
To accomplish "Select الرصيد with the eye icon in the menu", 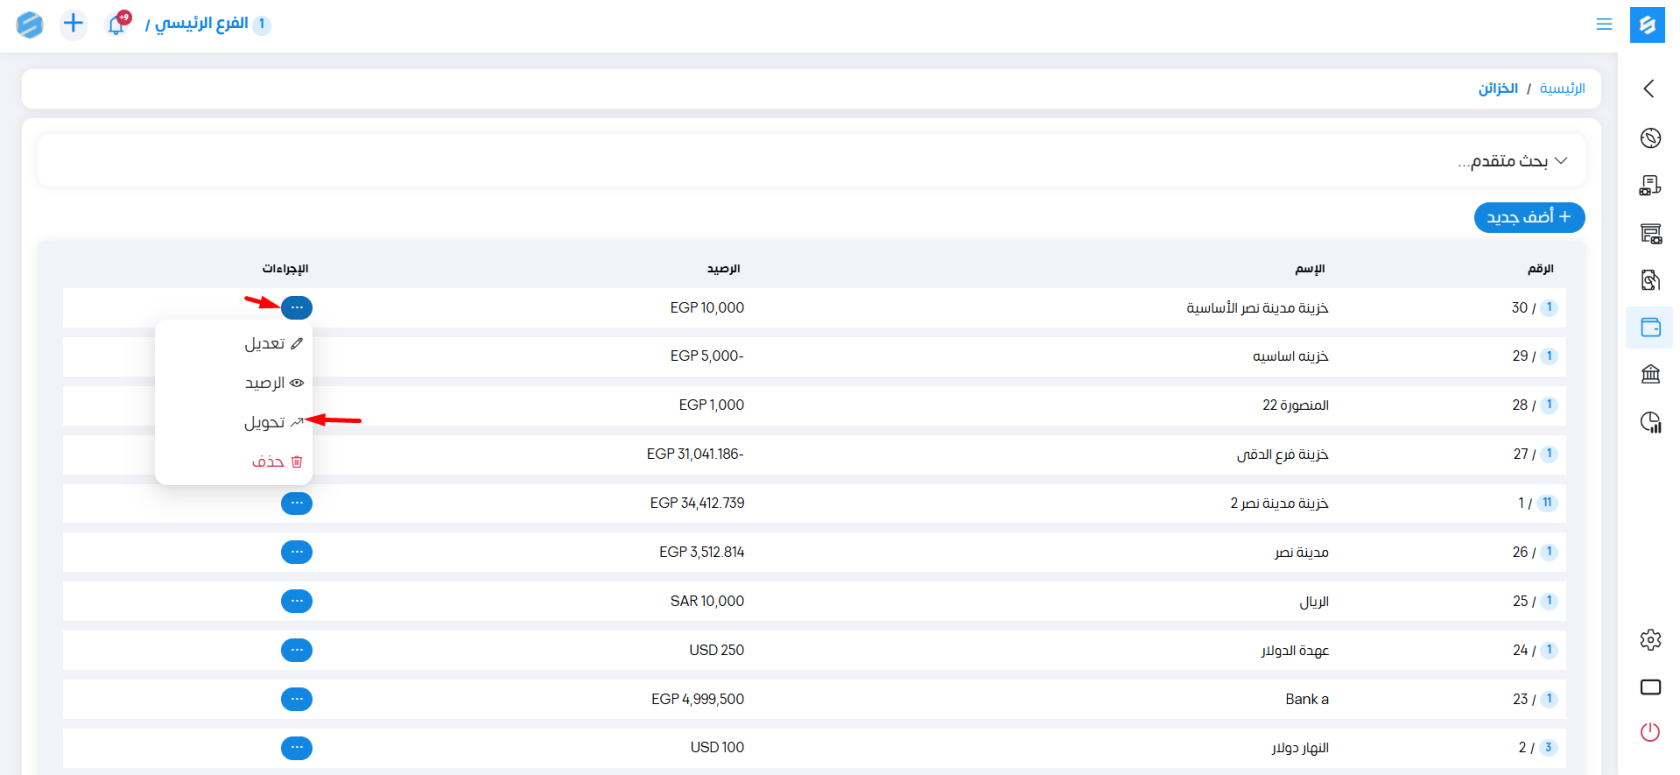I will point(272,383).
